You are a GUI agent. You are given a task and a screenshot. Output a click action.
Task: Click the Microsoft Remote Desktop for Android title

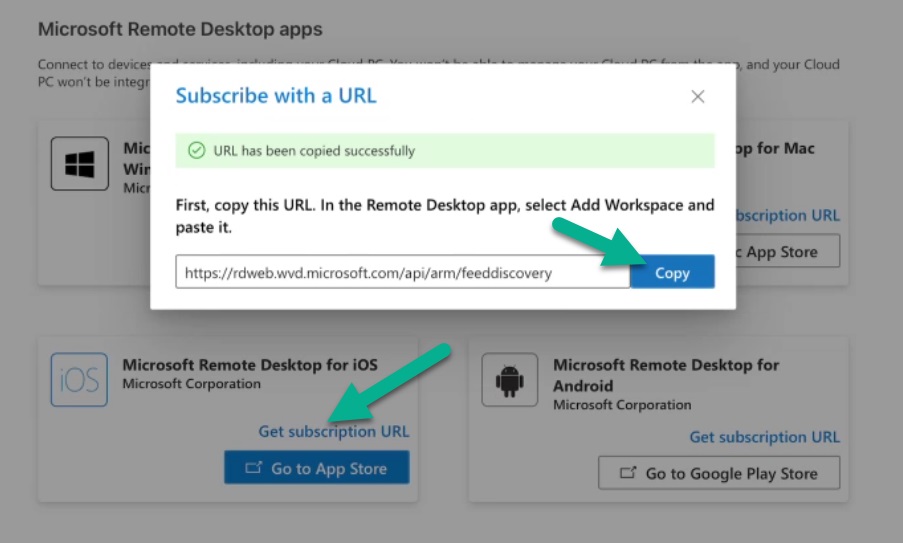666,375
